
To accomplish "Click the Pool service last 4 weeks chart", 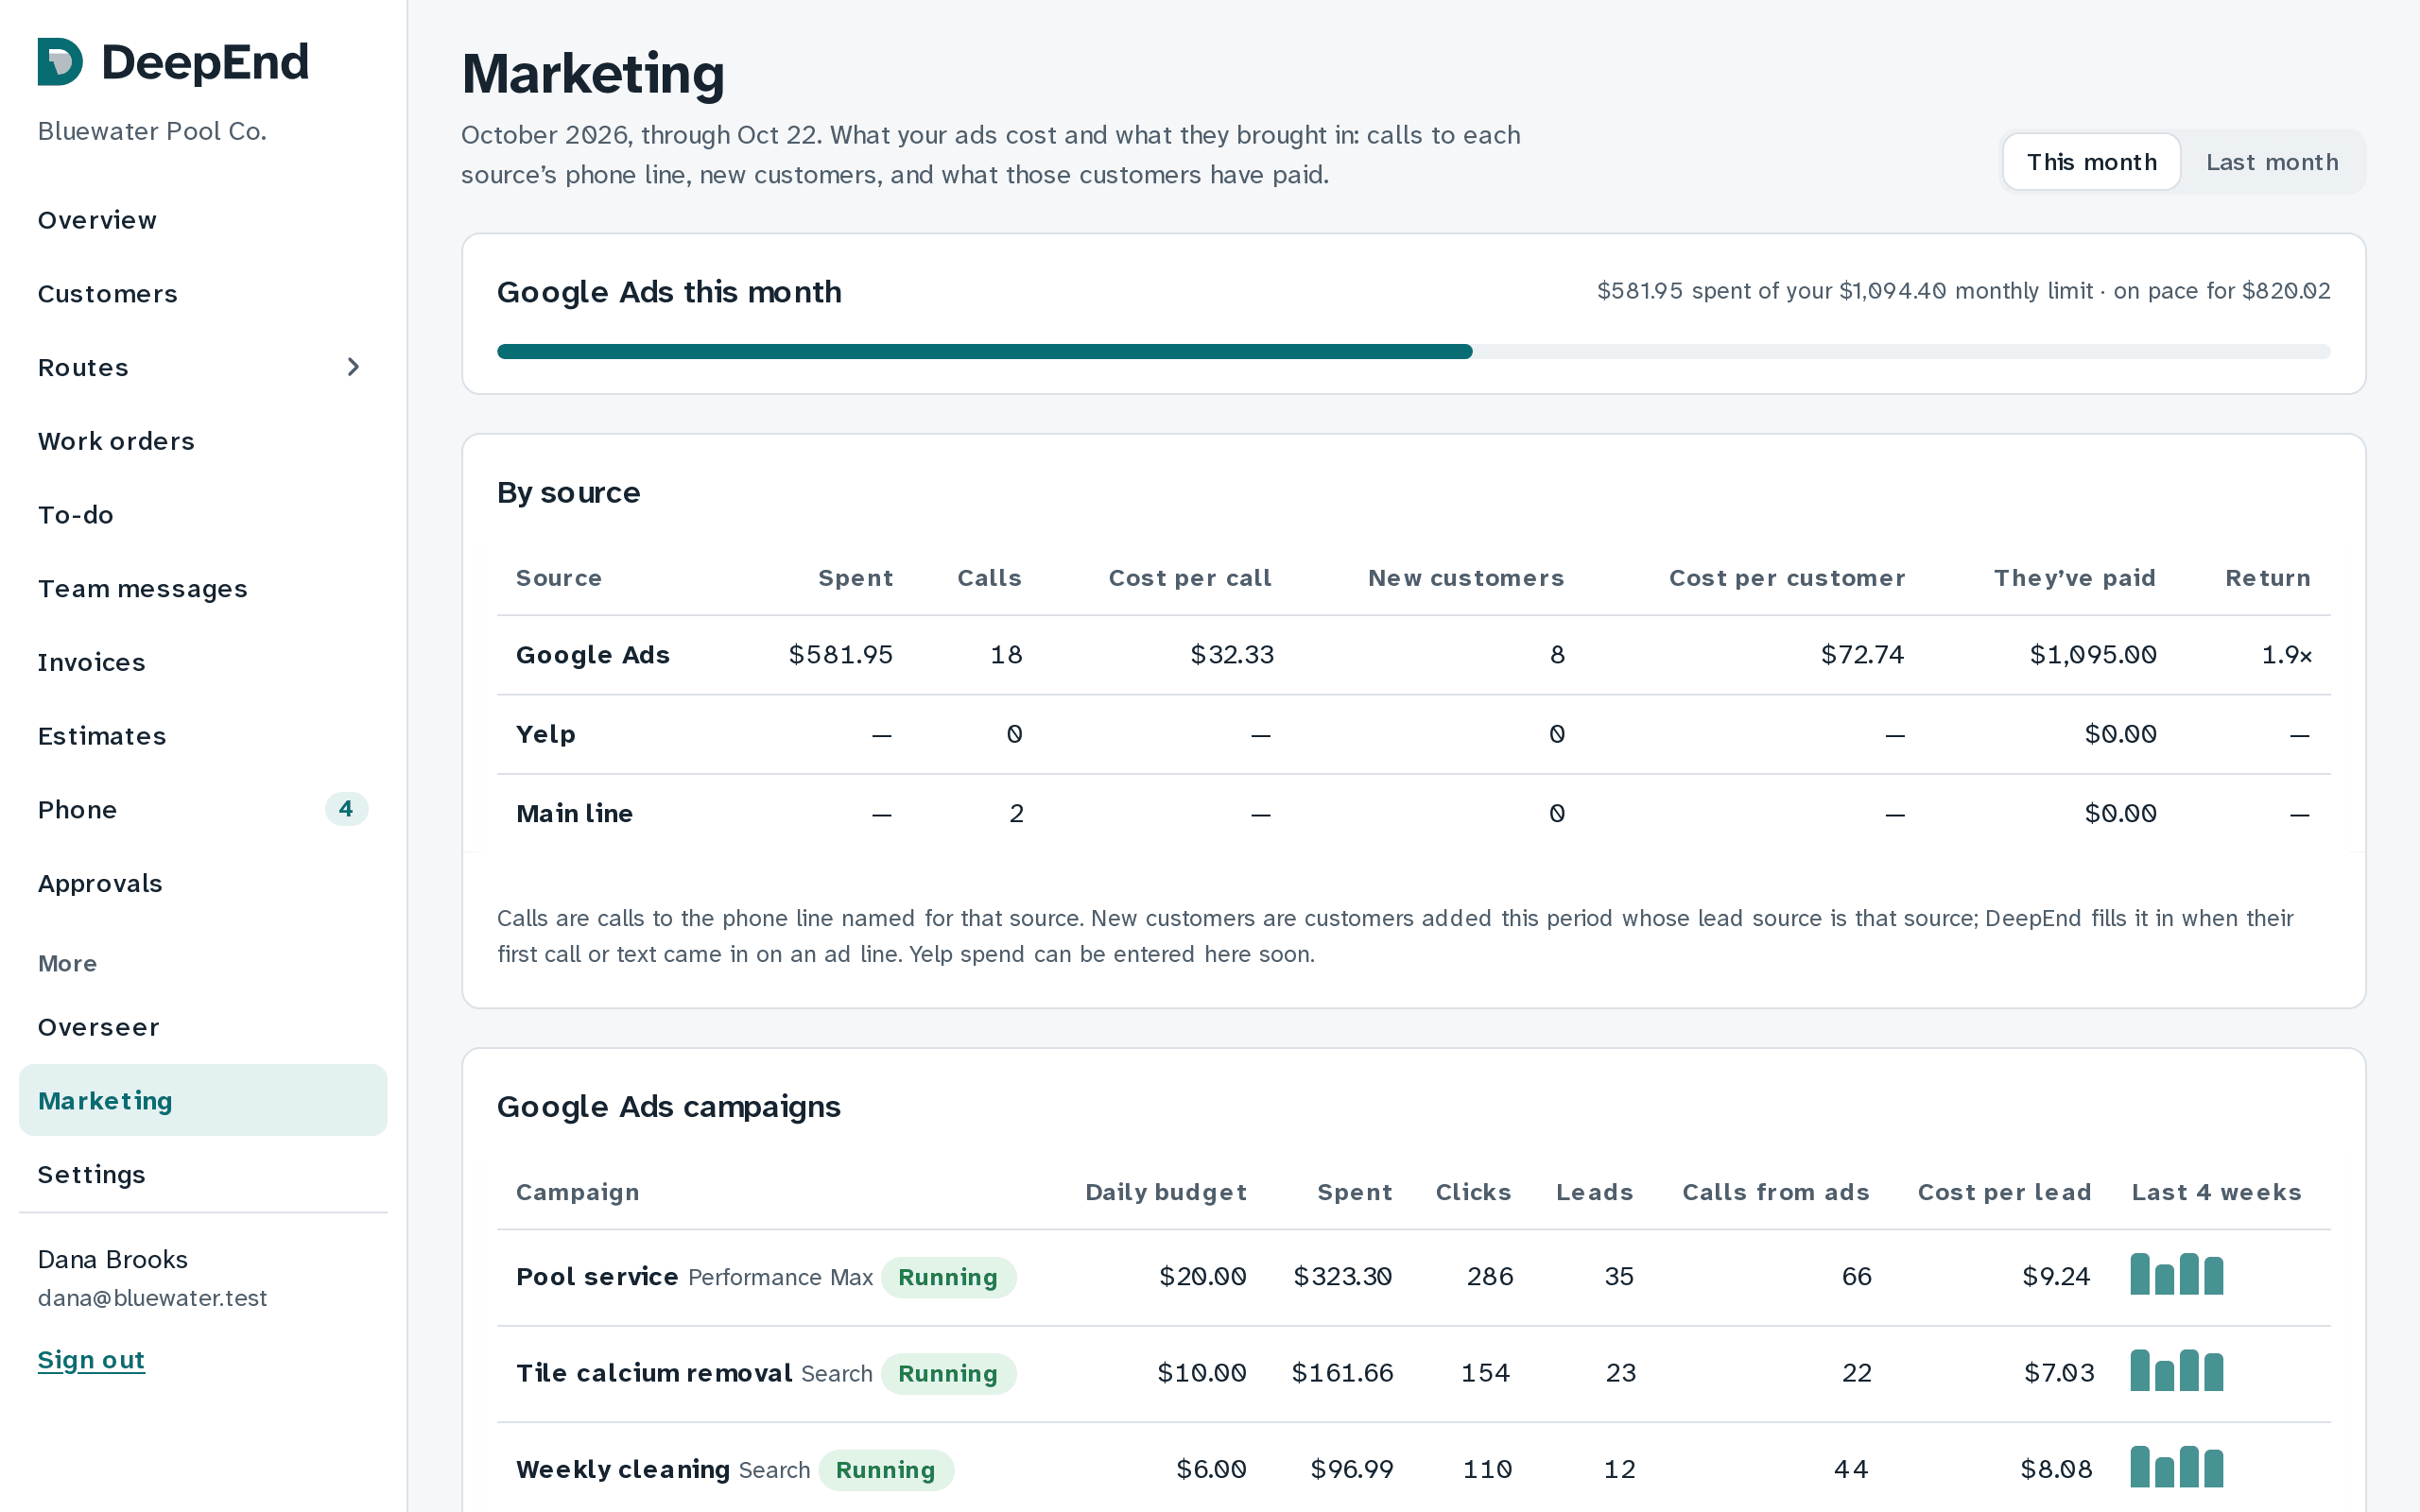I will 2177,1273.
